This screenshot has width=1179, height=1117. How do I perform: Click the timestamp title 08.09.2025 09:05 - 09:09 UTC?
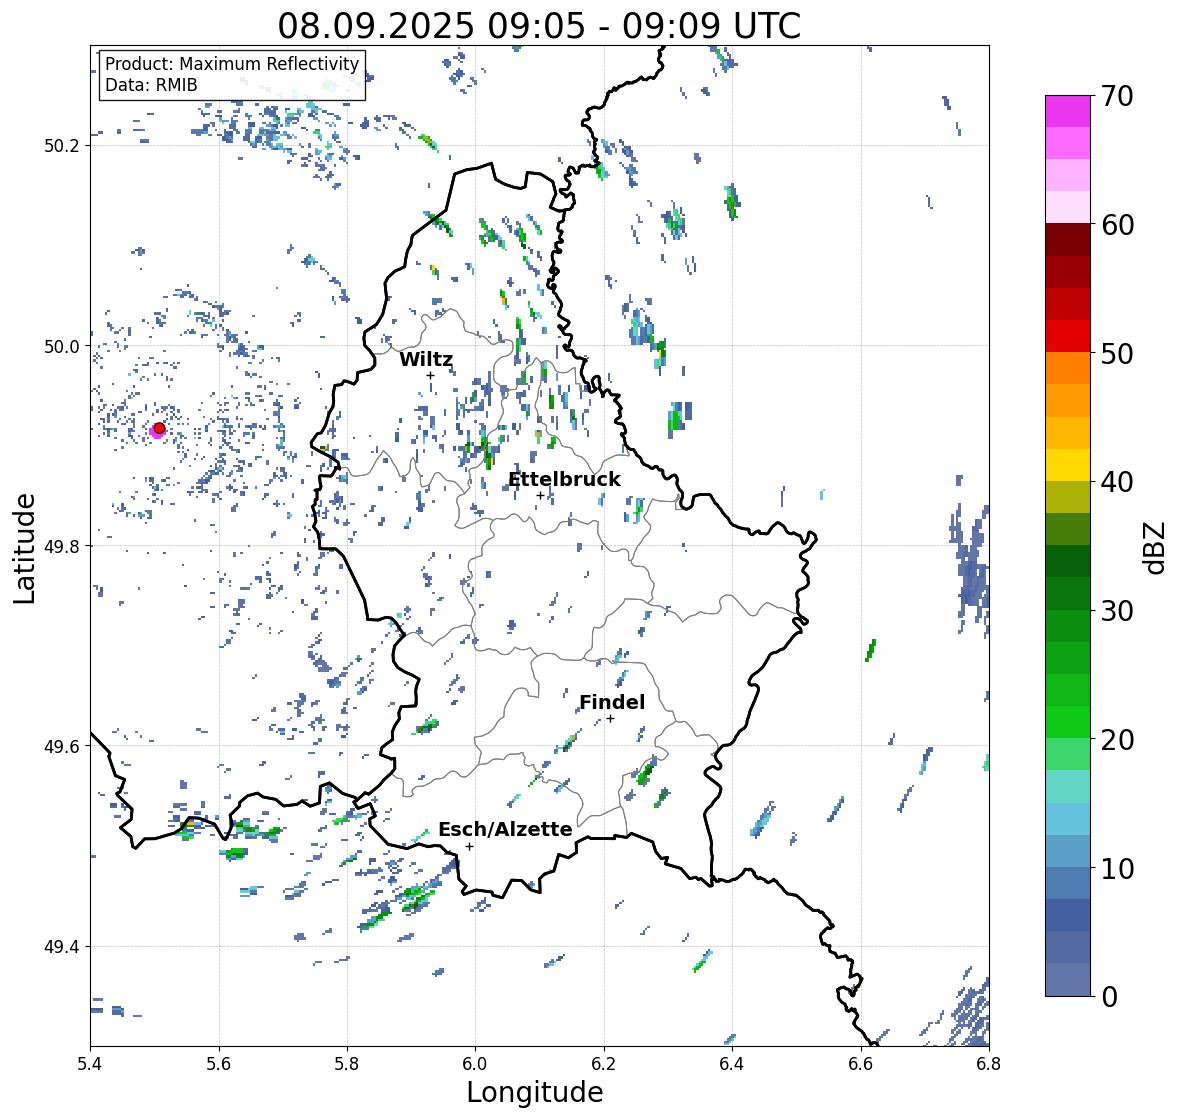click(x=539, y=26)
